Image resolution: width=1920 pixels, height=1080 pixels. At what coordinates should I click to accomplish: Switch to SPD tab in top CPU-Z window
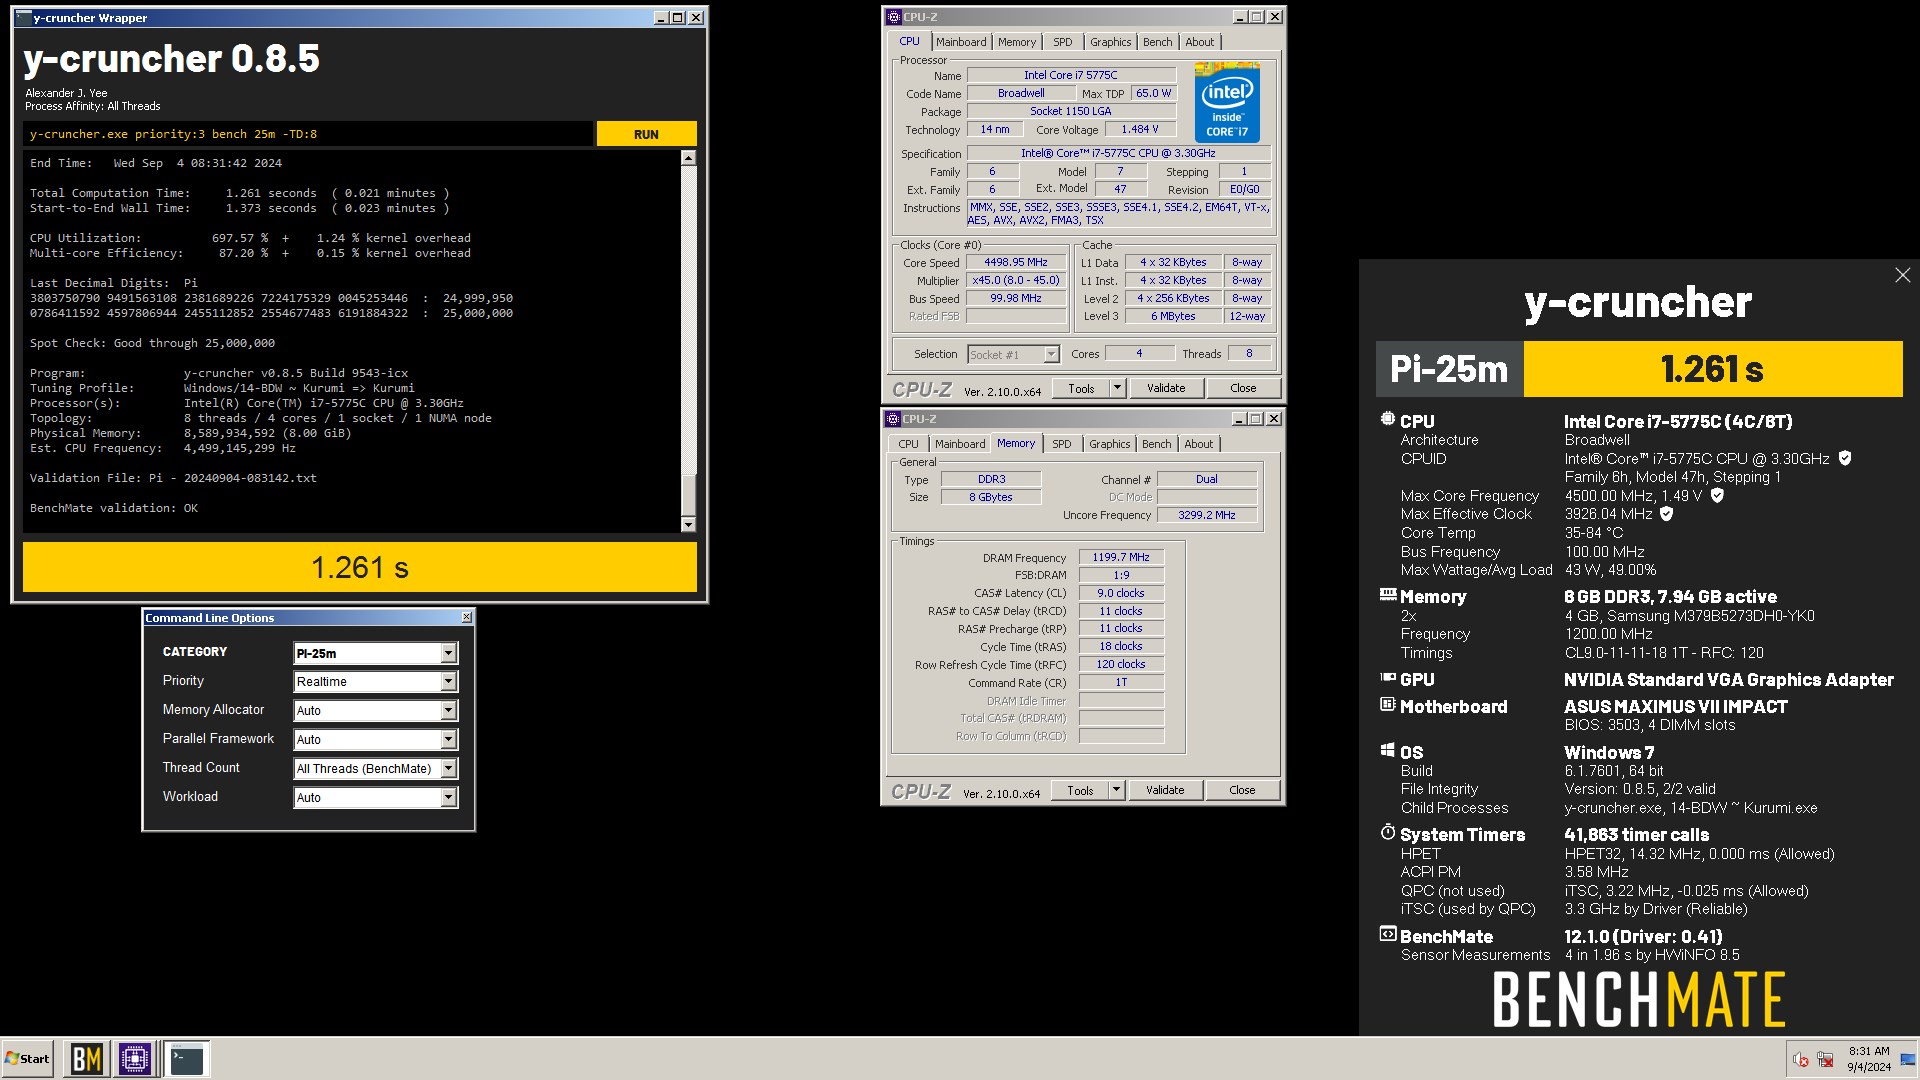pyautogui.click(x=1063, y=42)
